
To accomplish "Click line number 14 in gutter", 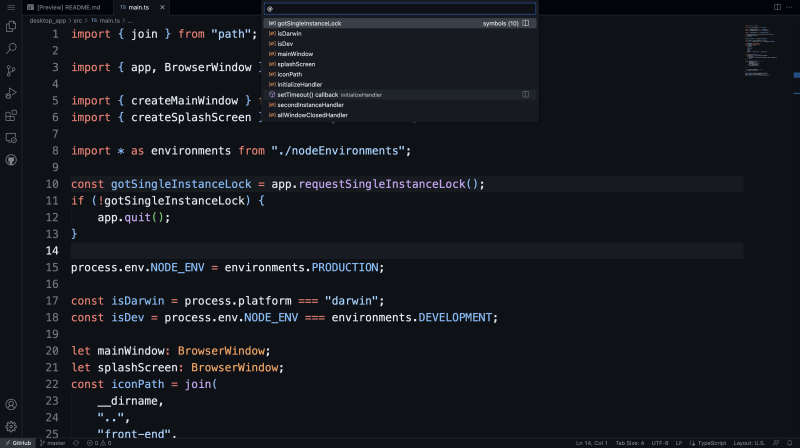I will pyautogui.click(x=52, y=251).
